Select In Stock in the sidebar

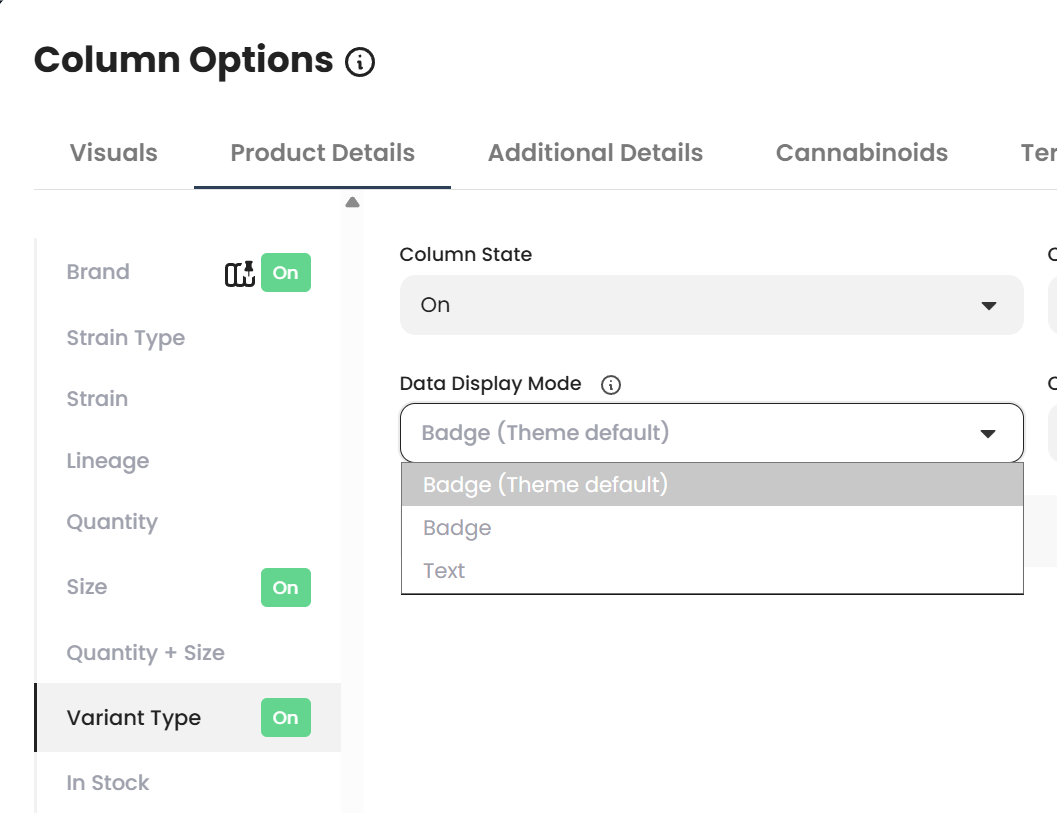pyautogui.click(x=108, y=783)
